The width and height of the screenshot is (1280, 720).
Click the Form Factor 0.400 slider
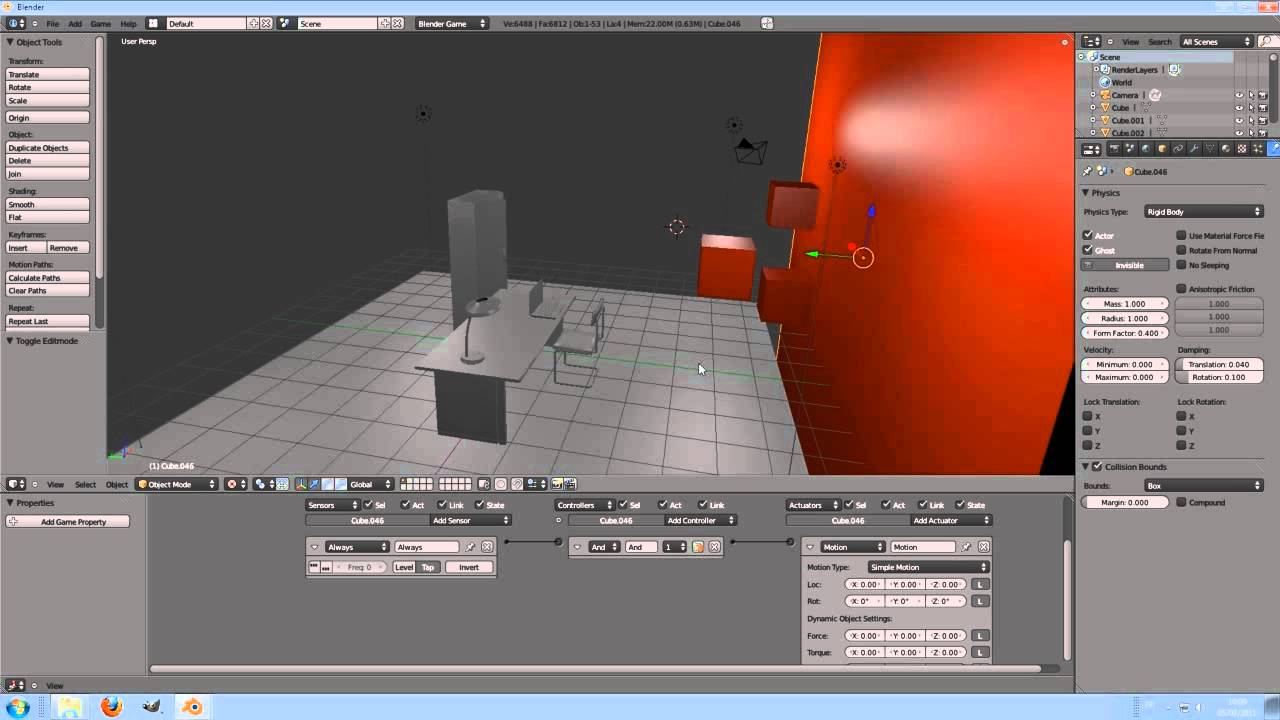[x=1125, y=333]
